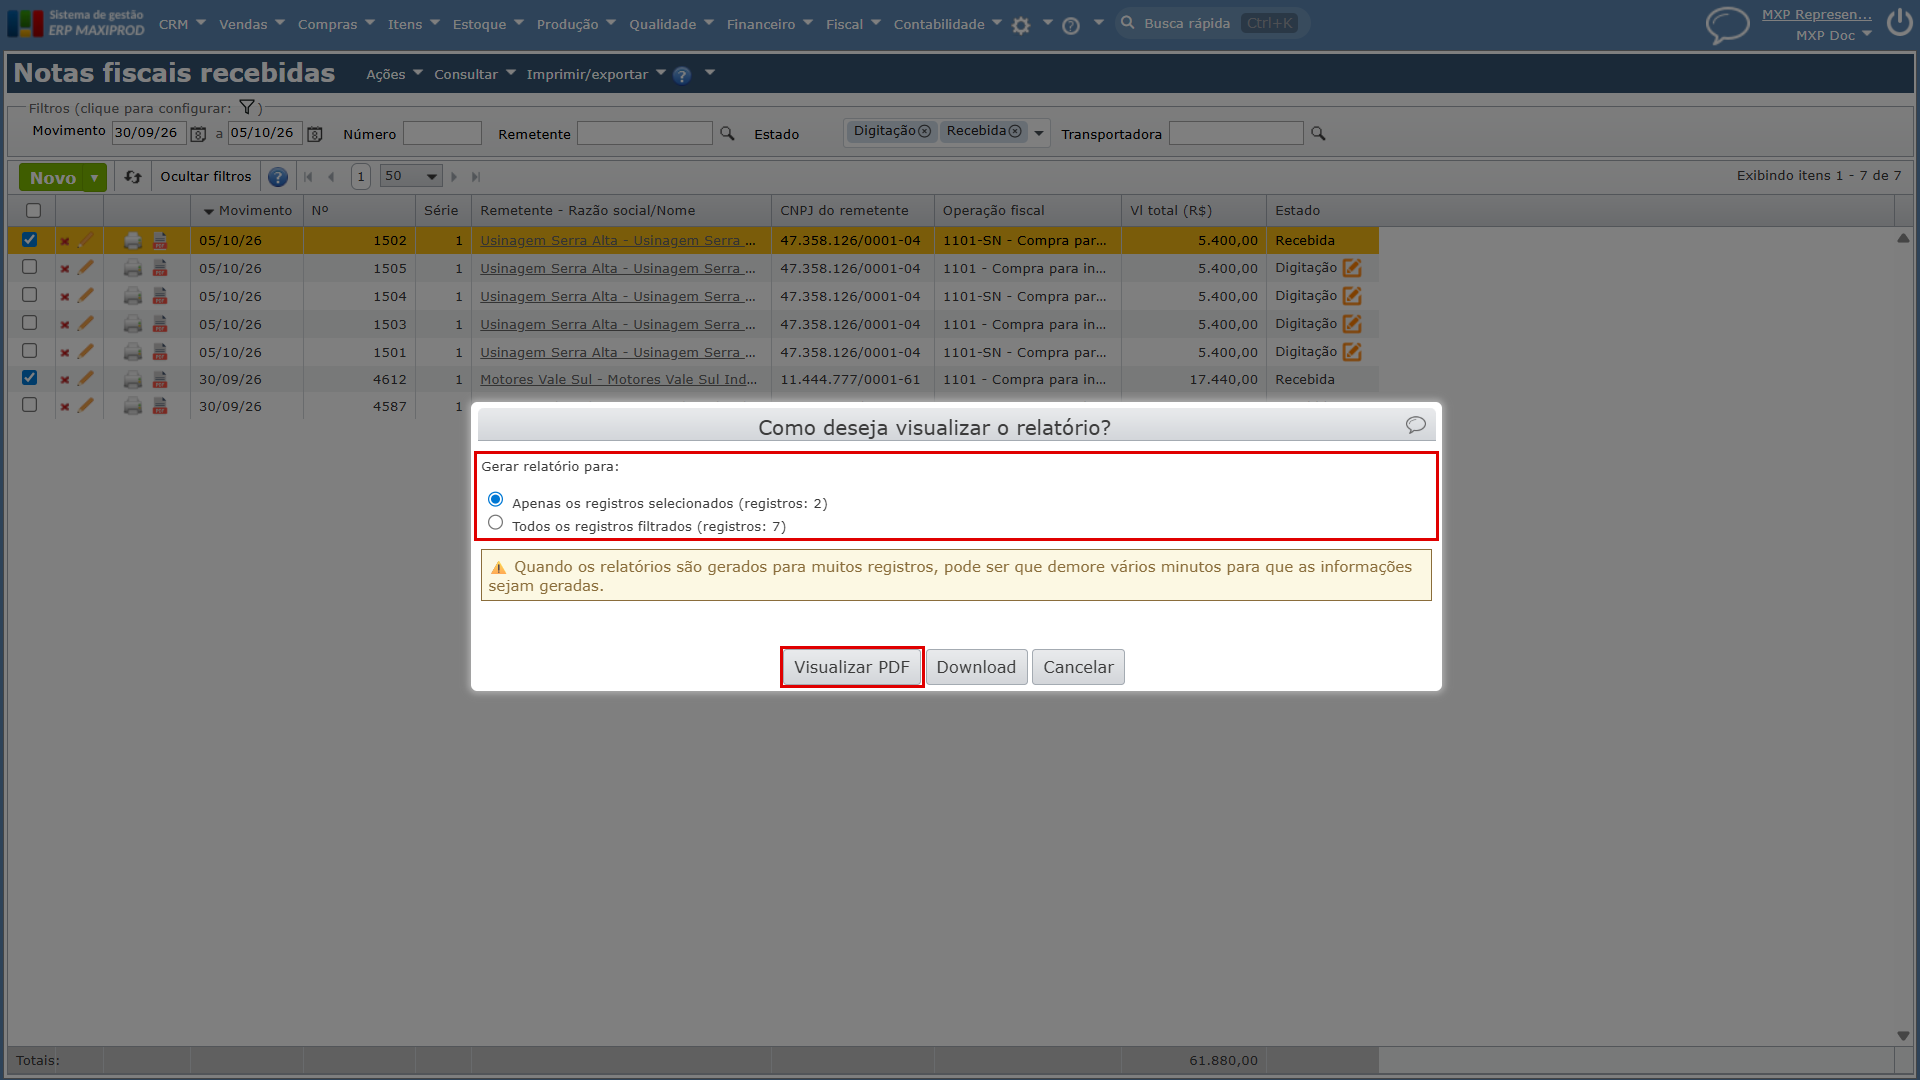Open the Financeiro menu
This screenshot has width=1920, height=1080.
click(769, 24)
